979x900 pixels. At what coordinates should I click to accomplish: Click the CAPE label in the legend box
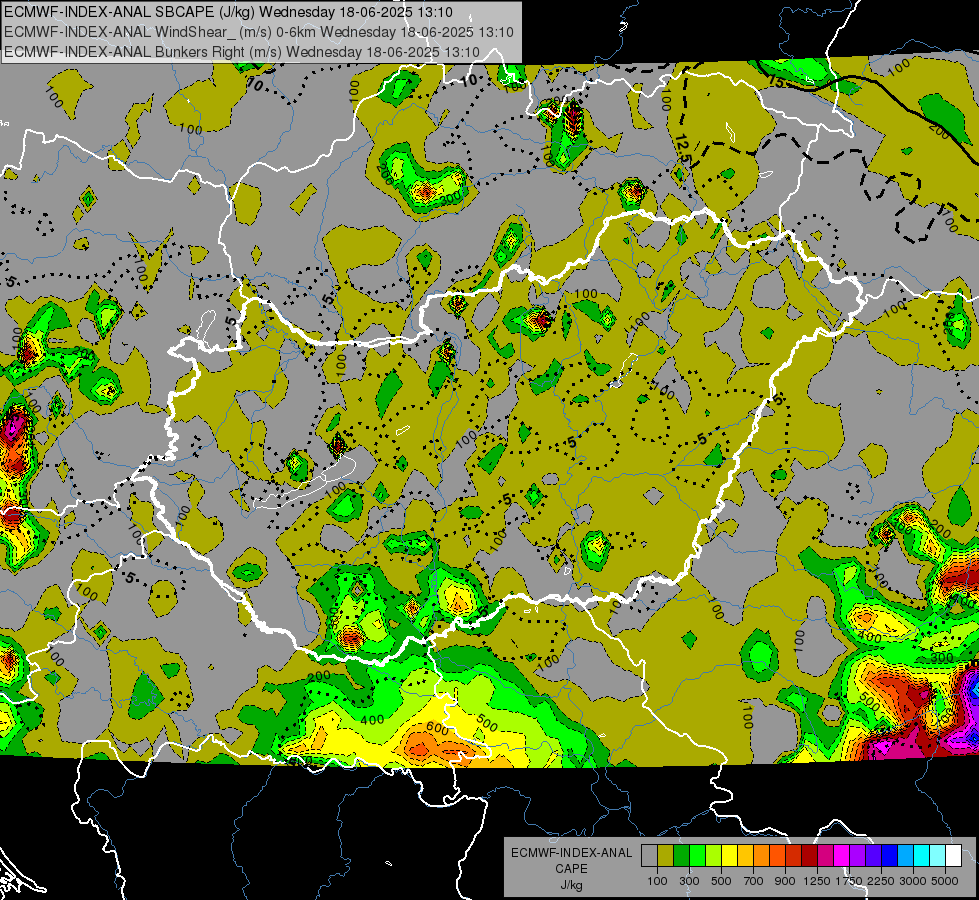pos(571,869)
